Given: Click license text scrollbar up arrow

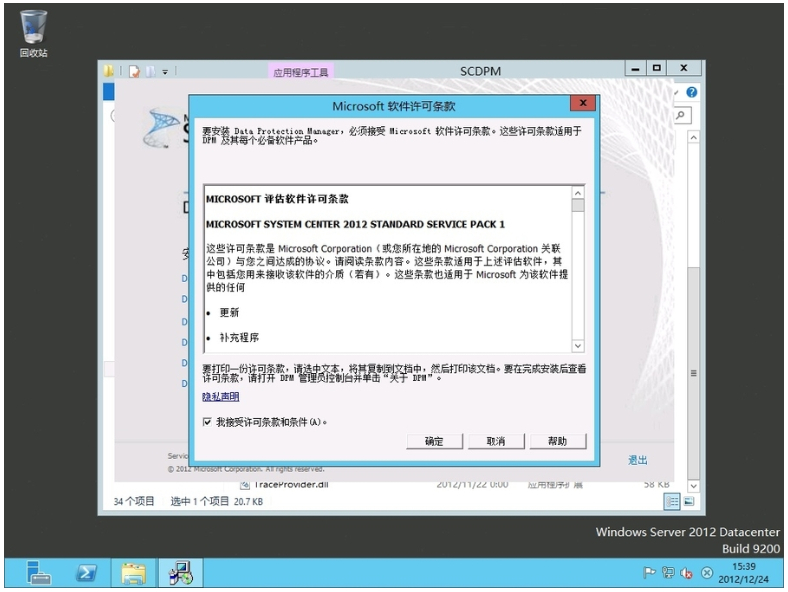Looking at the screenshot, I should click(578, 193).
